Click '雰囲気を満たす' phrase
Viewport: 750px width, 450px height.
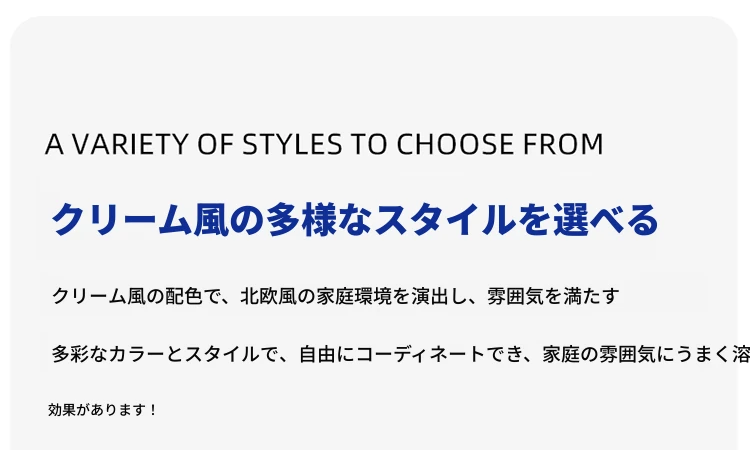click(553, 296)
